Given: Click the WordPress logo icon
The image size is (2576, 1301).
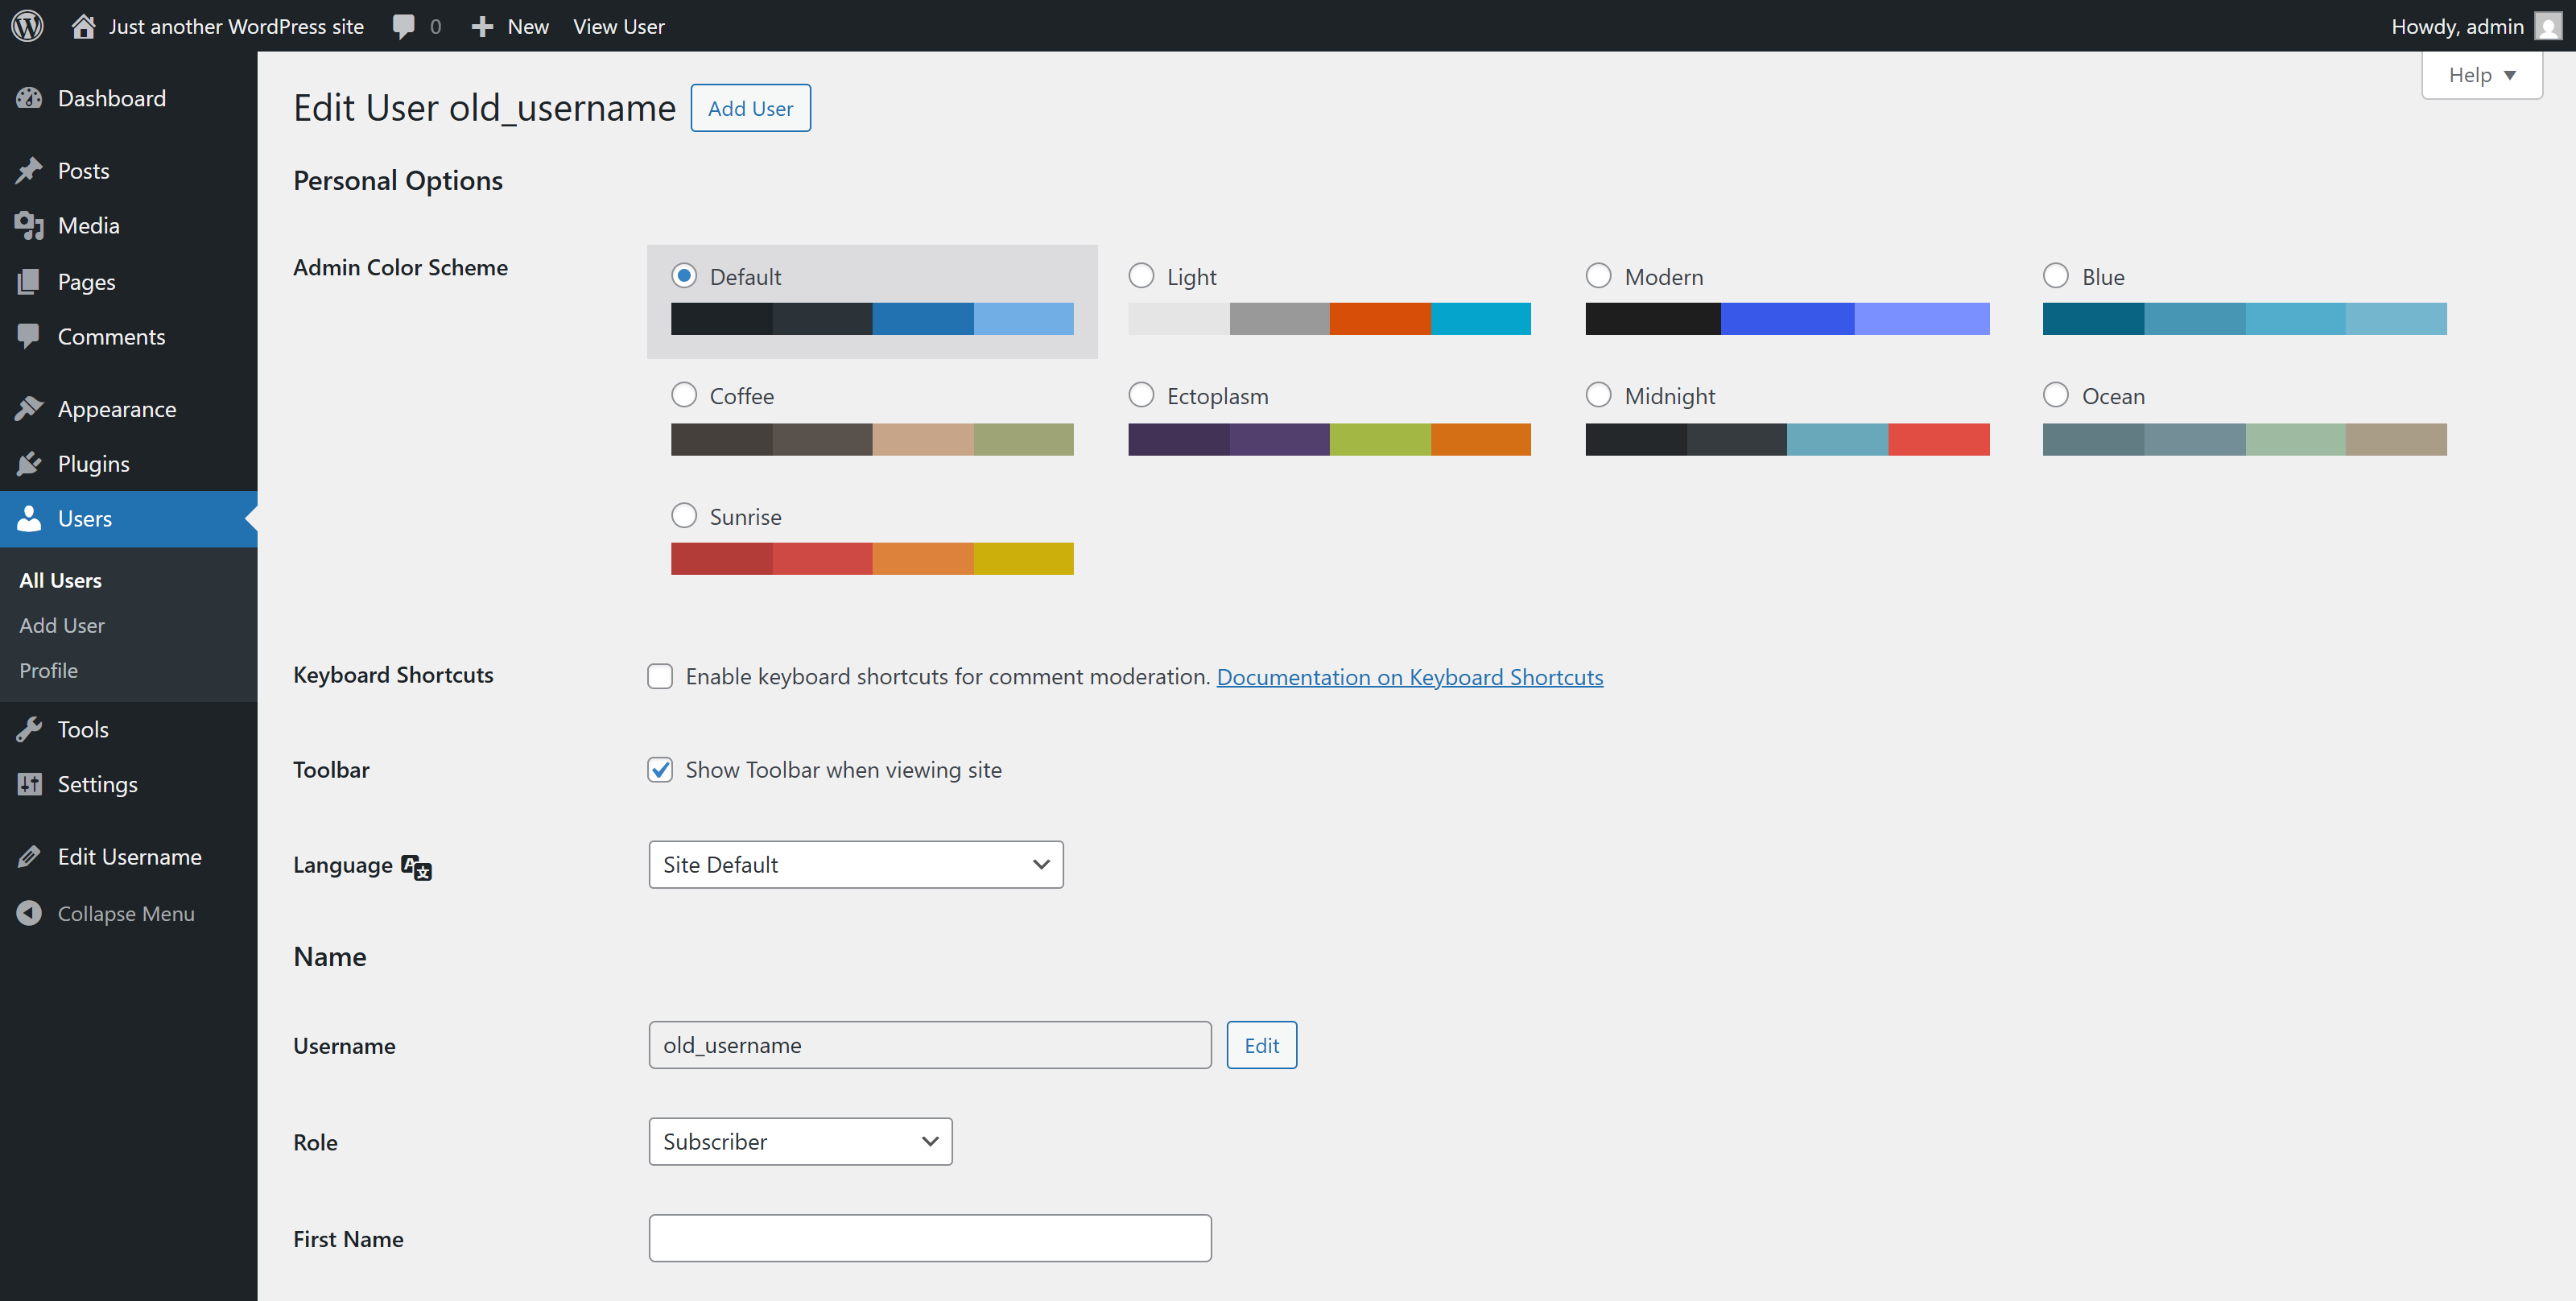Looking at the screenshot, I should 27,26.
